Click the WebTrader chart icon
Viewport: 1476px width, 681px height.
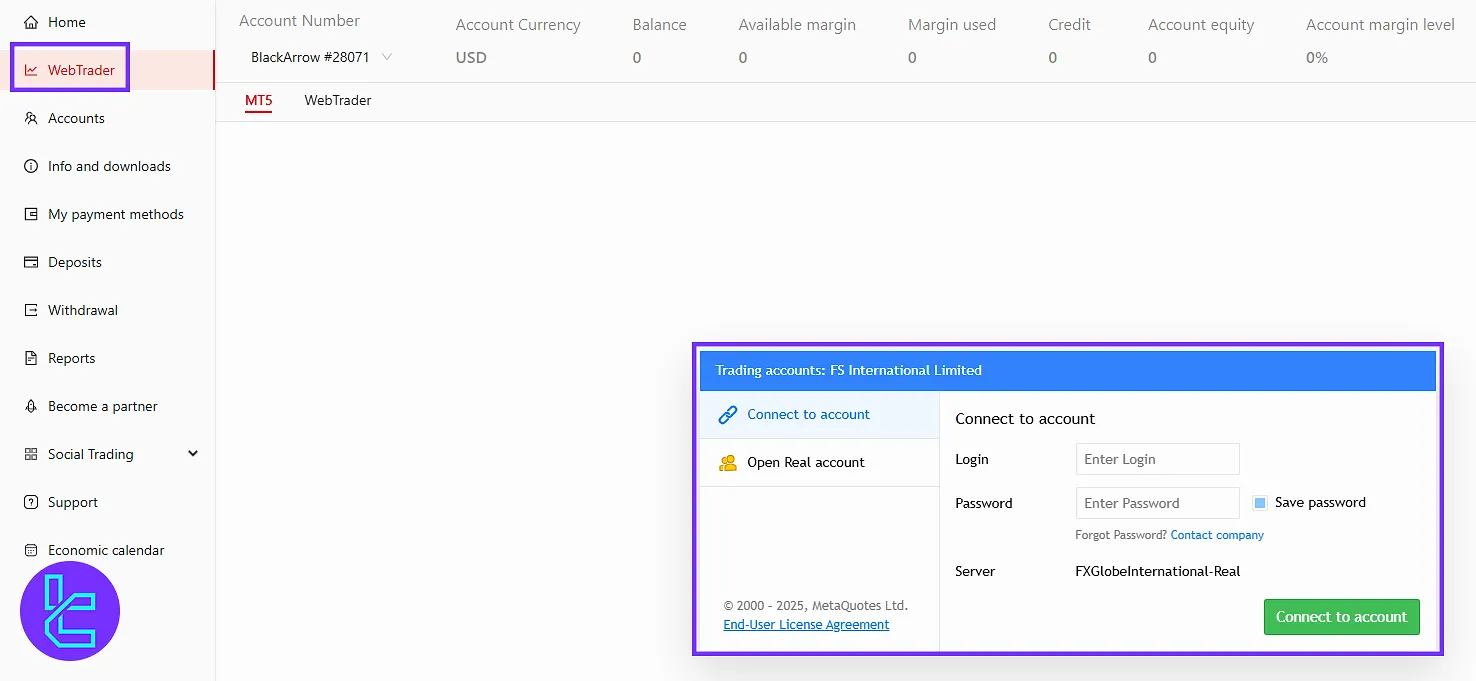tap(31, 70)
